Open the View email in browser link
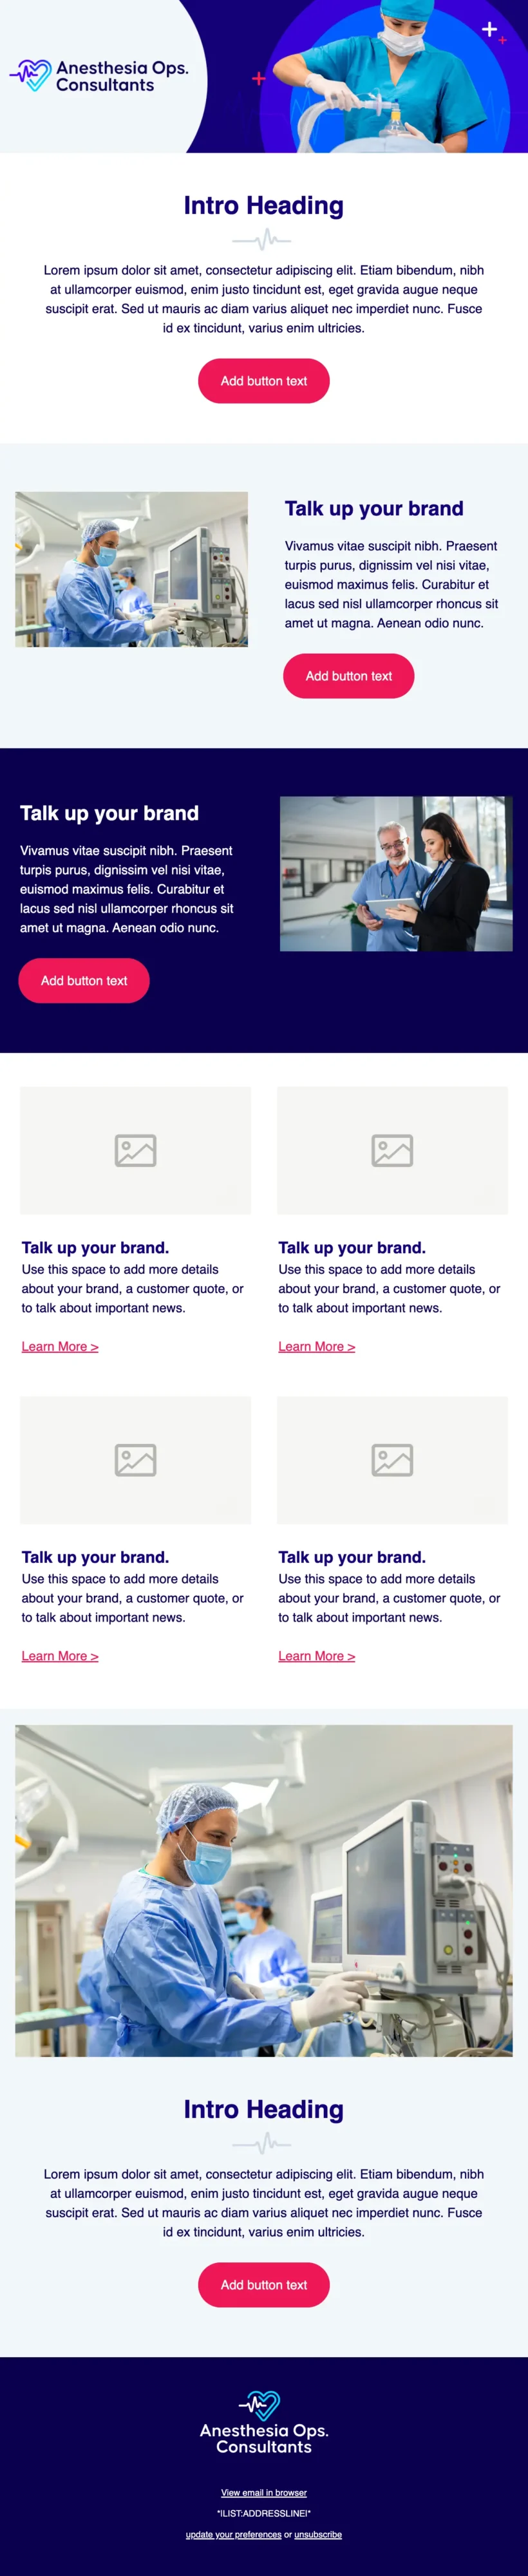528x2576 pixels. (264, 2492)
